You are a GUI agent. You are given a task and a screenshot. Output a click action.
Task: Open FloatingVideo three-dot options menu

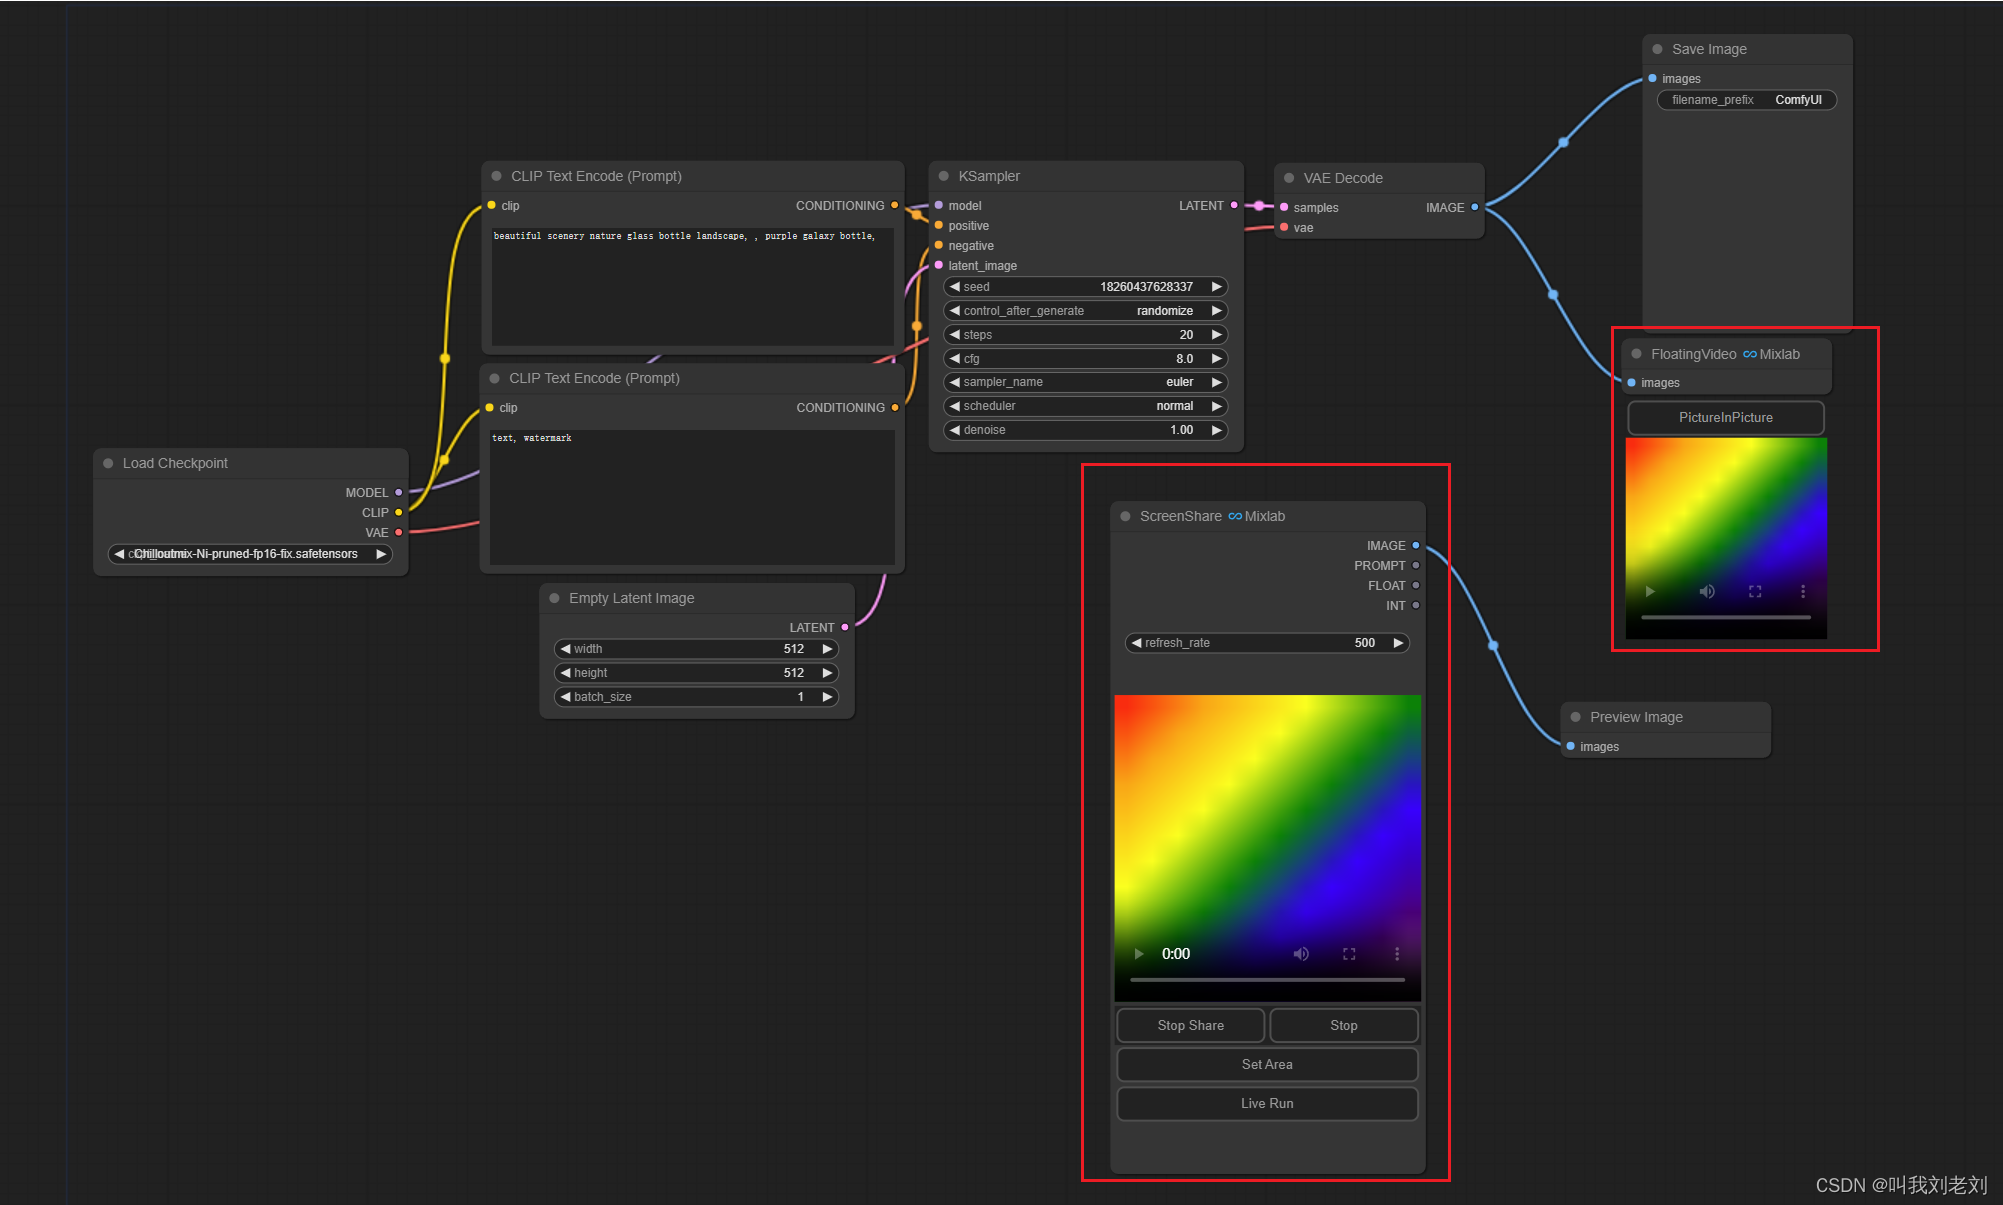pos(1803,592)
